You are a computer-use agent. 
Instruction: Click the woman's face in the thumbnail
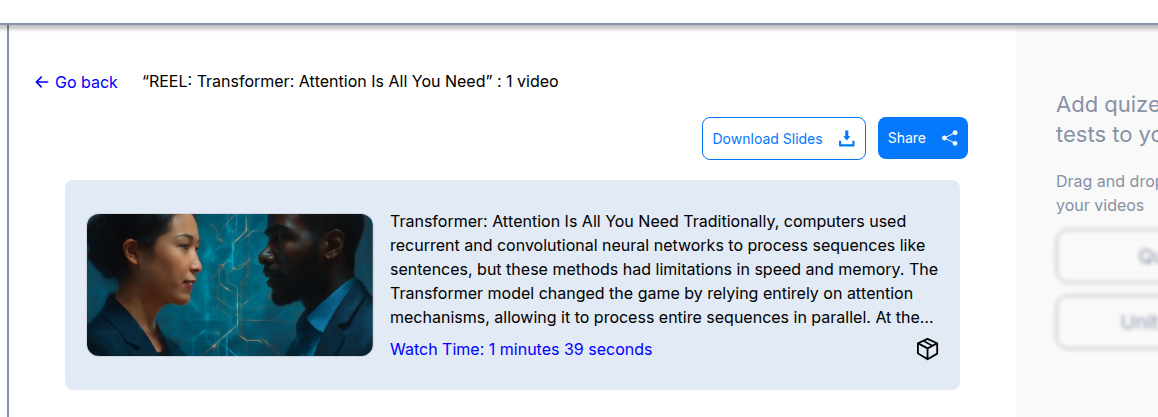click(160, 265)
